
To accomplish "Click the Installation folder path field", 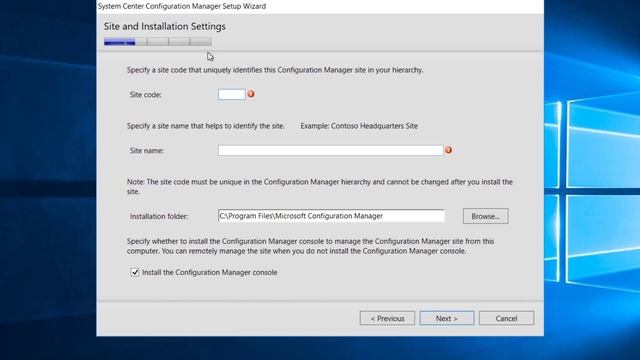I will [331, 216].
